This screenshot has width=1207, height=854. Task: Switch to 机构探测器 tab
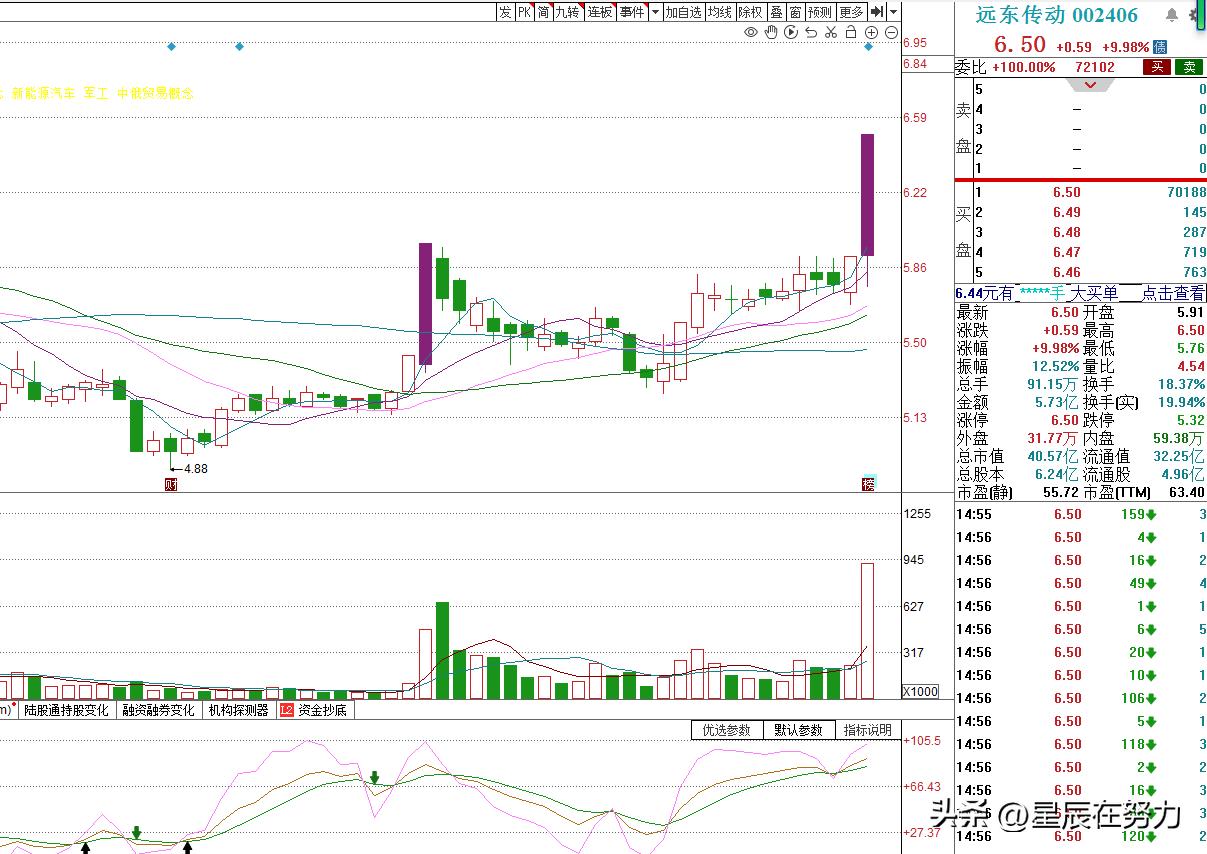(239, 710)
